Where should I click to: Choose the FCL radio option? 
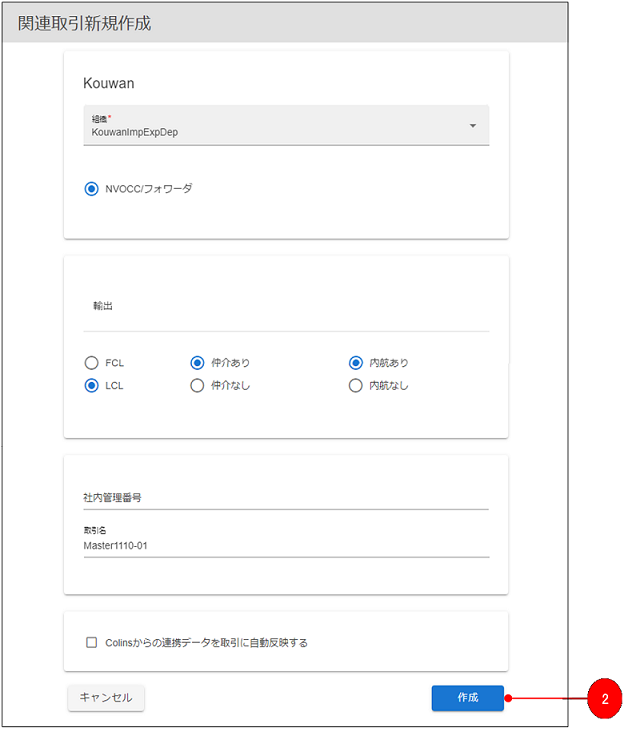pos(92,363)
